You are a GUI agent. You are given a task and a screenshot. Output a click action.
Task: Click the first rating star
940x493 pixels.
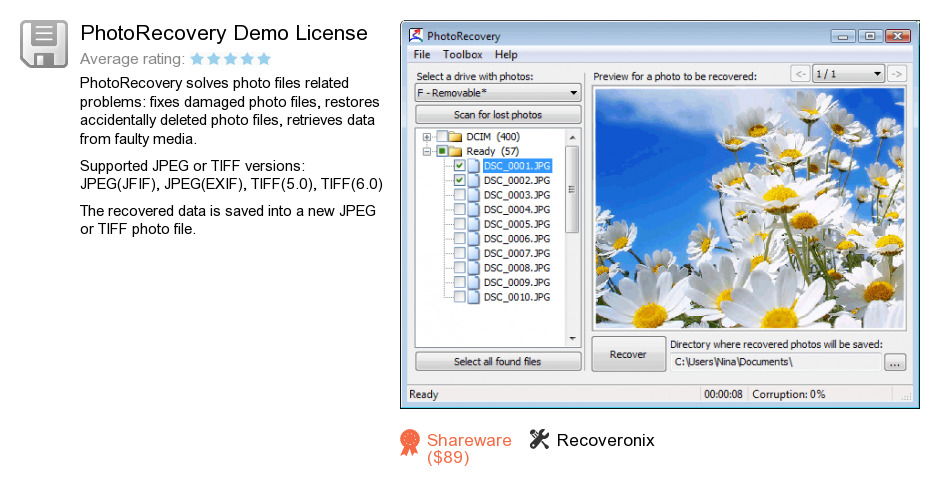coord(197,59)
